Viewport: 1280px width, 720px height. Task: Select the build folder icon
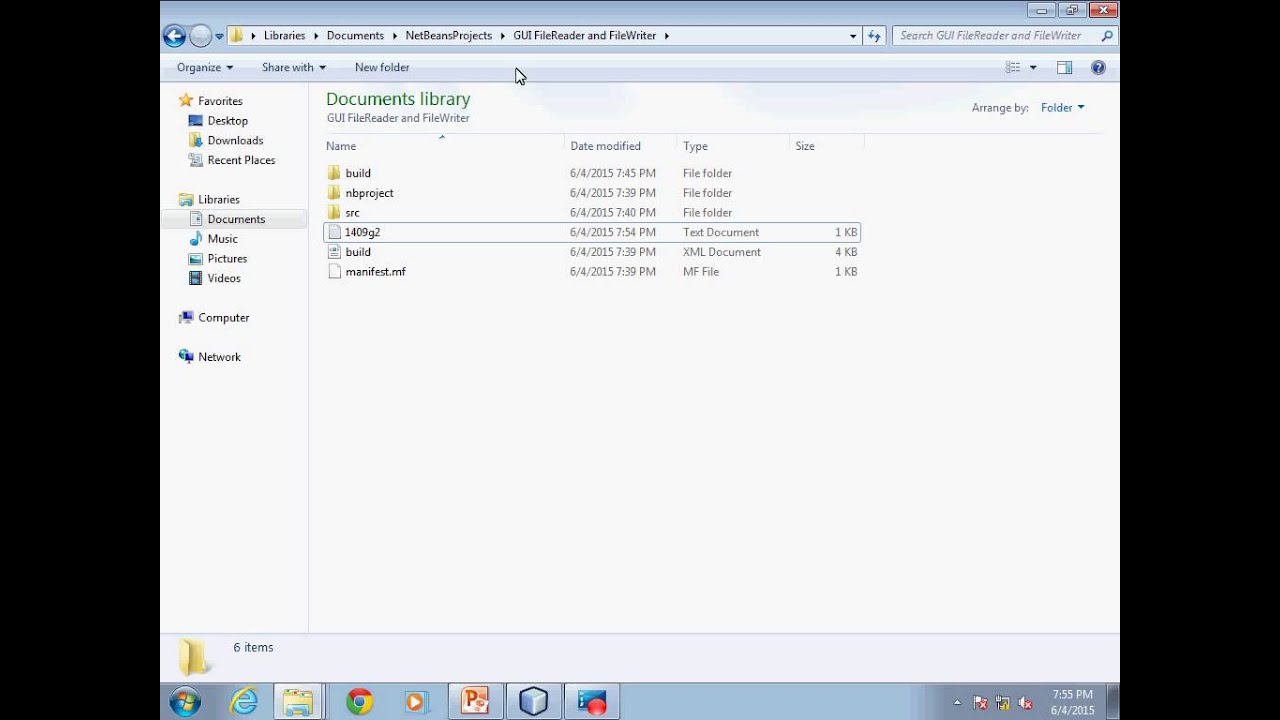pos(334,173)
